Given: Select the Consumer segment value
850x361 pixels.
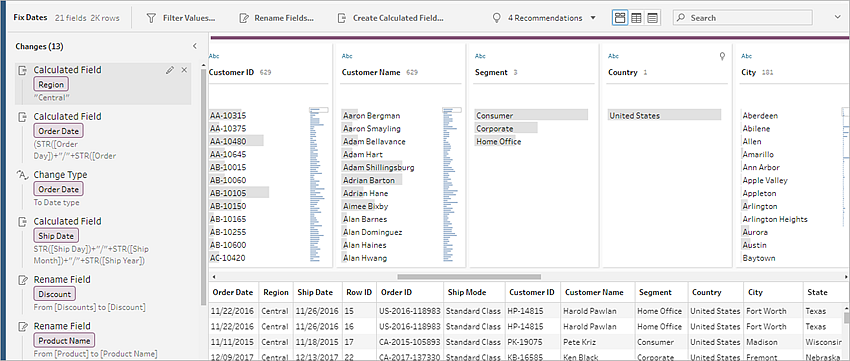Looking at the screenshot, I should [531, 115].
